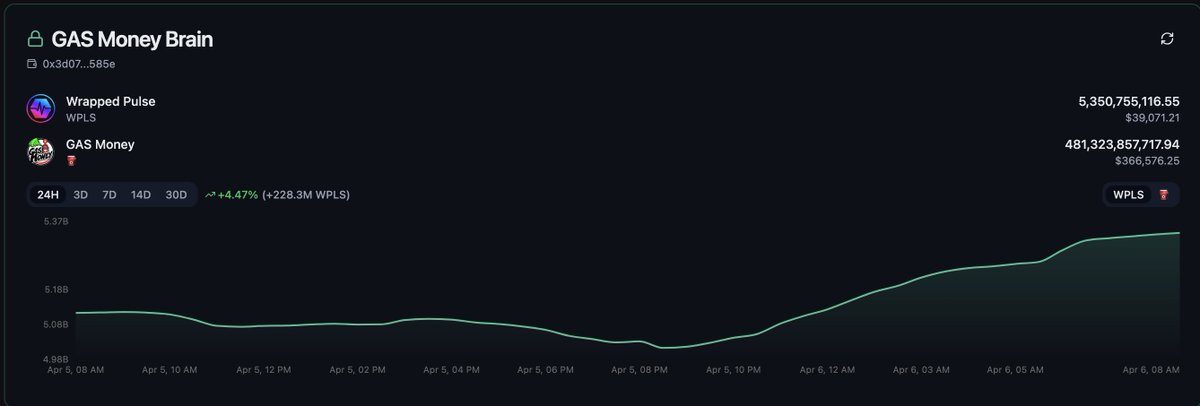Click the balance 5,350,755,116.55
1200x406 pixels.
[1129, 102]
